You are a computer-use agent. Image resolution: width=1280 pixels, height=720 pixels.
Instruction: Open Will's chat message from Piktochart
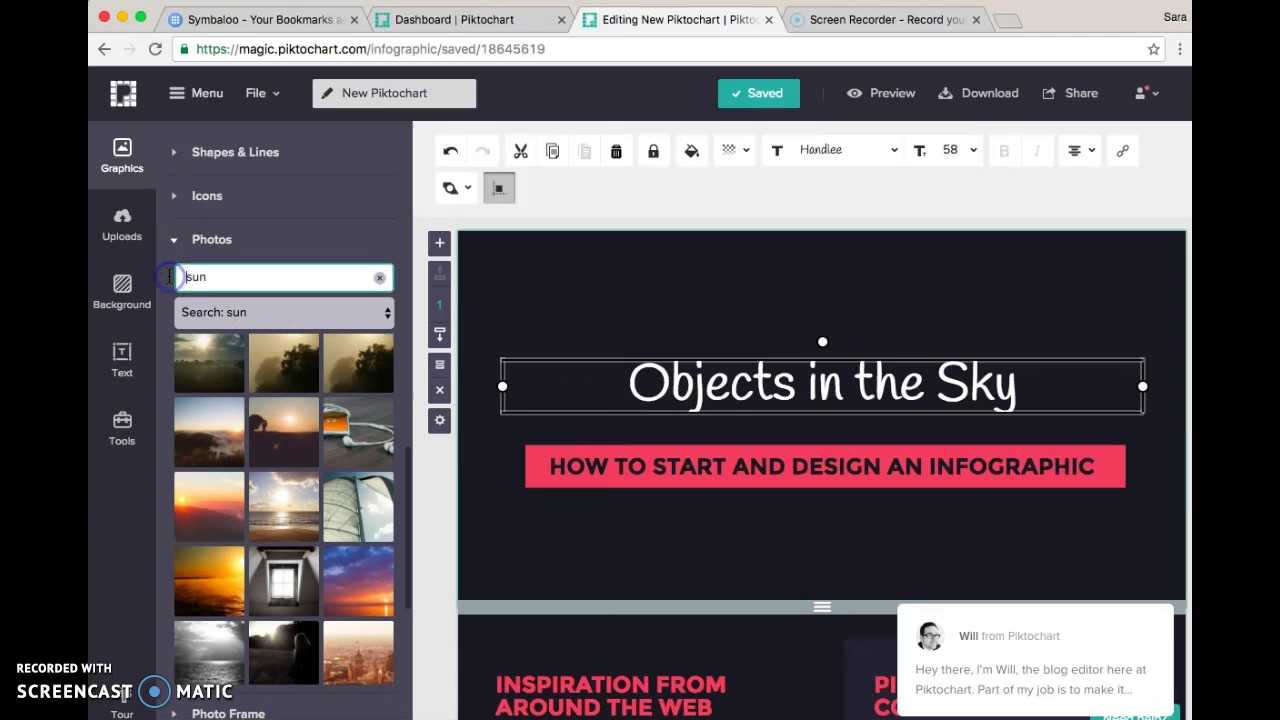coord(1035,660)
